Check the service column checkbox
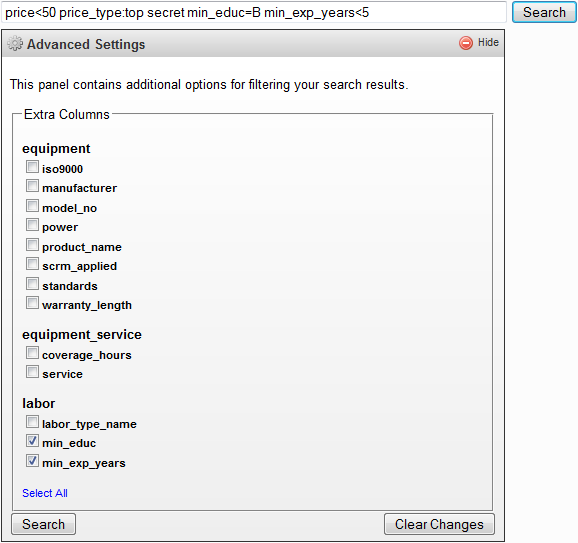 (x=32, y=372)
